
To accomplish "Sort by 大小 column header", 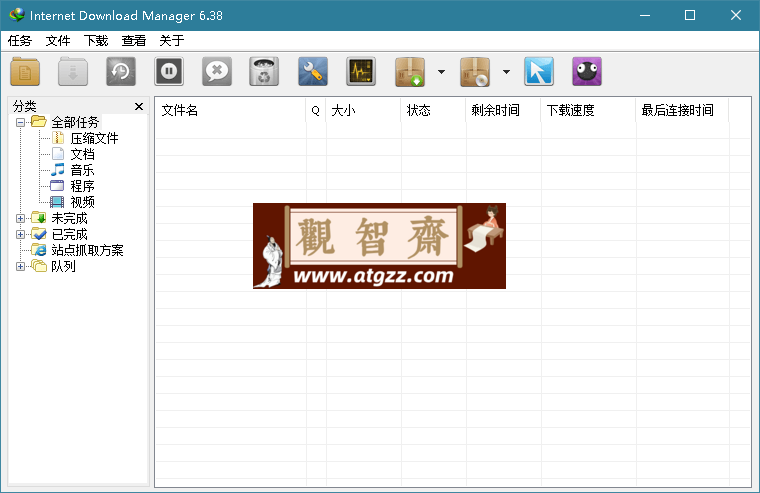I will [364, 111].
